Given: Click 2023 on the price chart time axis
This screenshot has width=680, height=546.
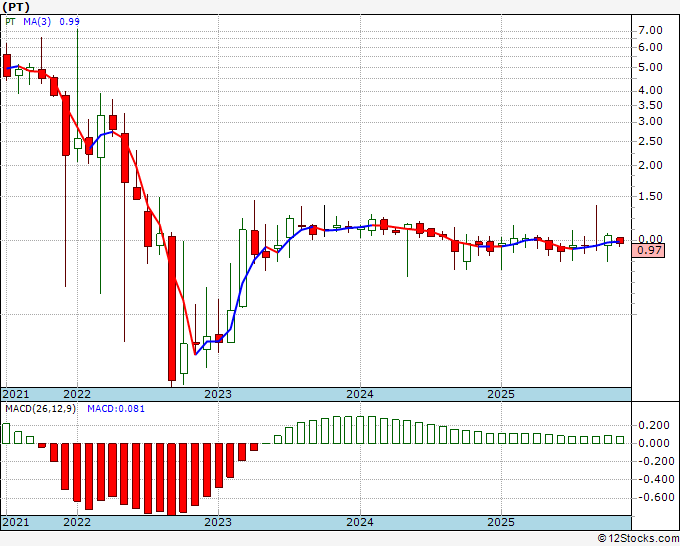Looking at the screenshot, I should 218,394.
